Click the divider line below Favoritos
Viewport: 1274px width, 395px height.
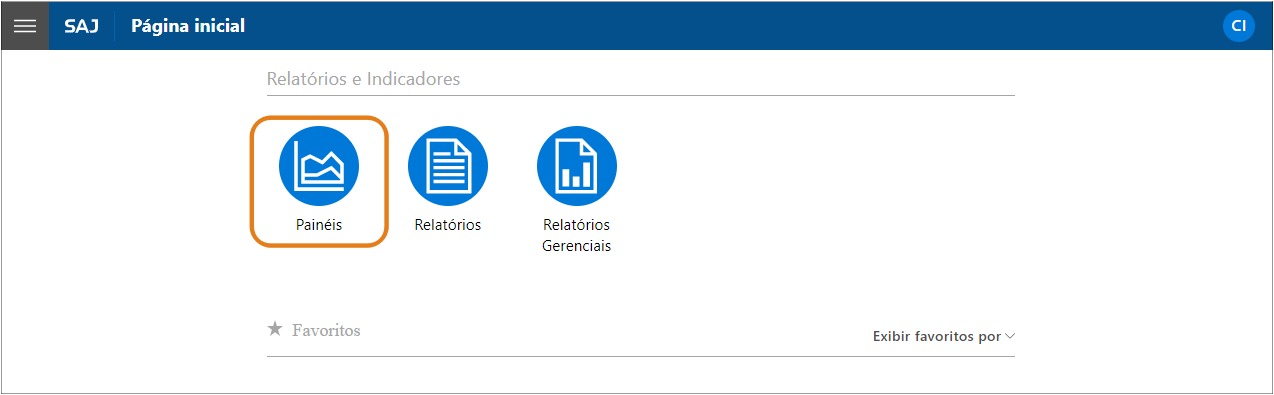(641, 356)
